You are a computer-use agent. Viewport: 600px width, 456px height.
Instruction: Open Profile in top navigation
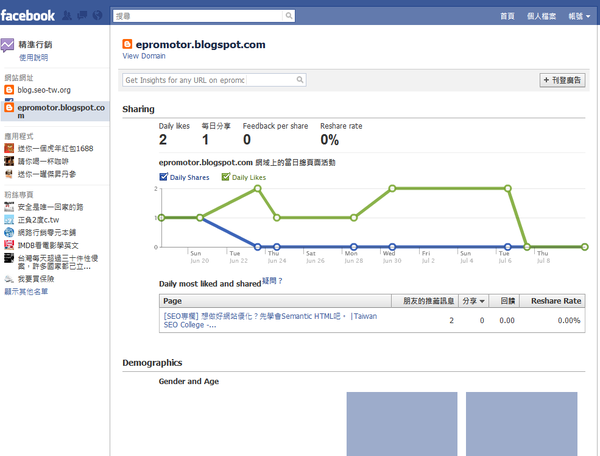pos(541,16)
